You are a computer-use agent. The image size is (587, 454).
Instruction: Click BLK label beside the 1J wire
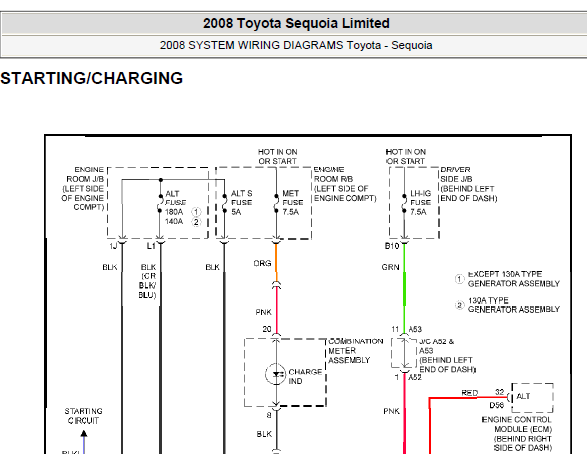pos(110,267)
